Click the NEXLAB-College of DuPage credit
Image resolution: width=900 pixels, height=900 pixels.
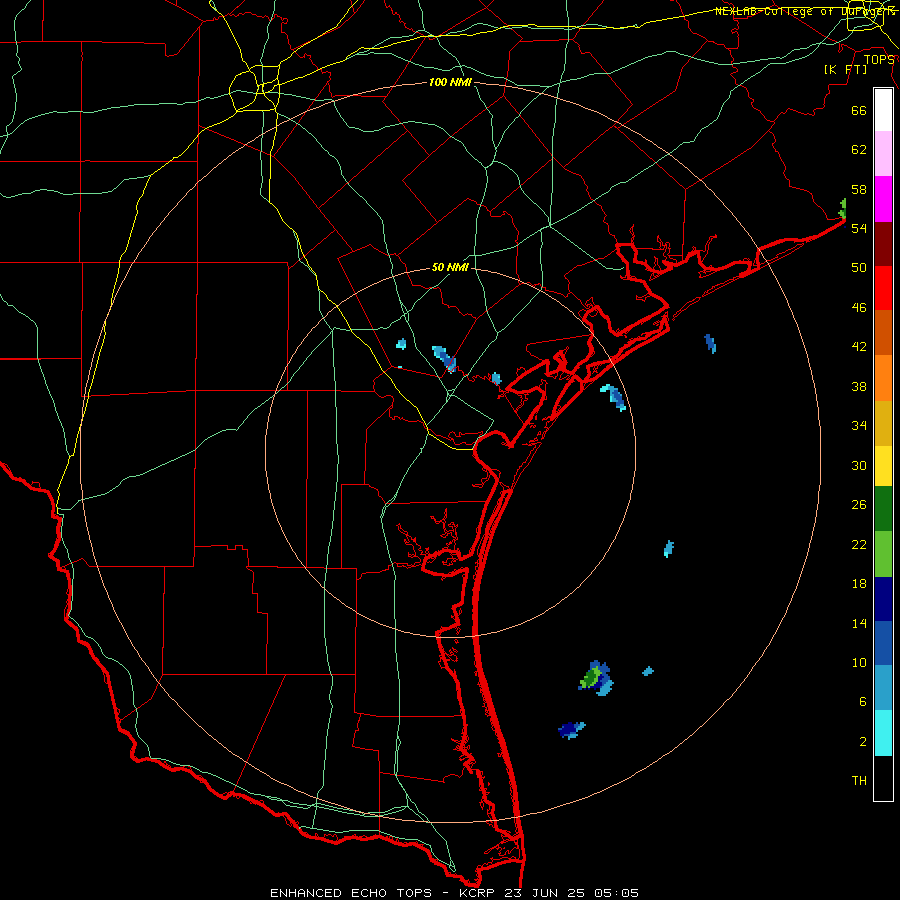pyautogui.click(x=805, y=11)
